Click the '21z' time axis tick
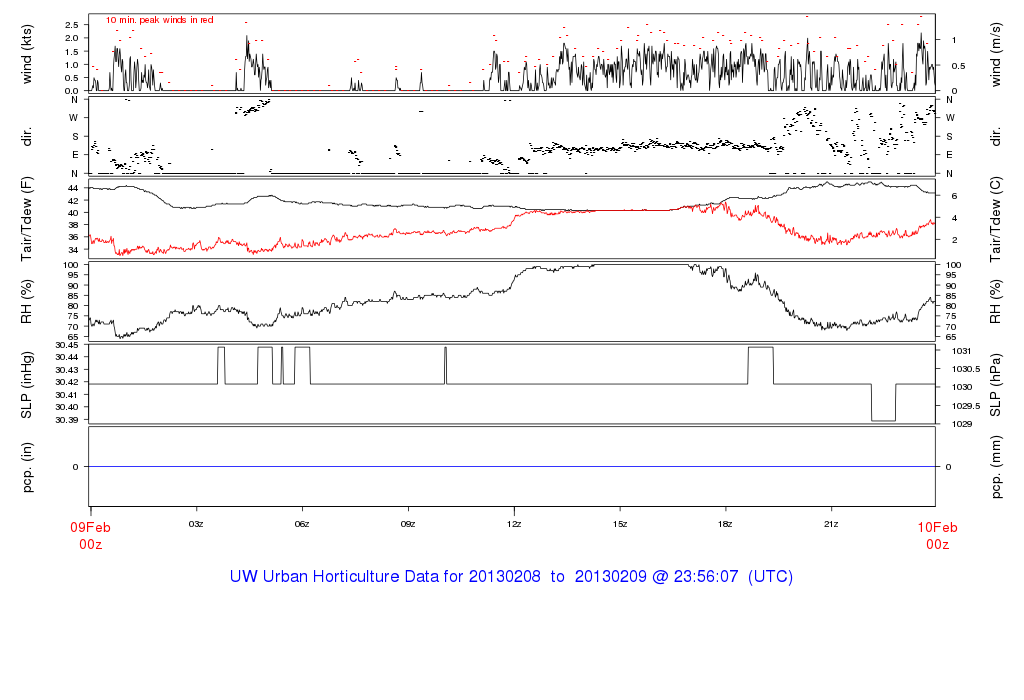 coord(831,524)
